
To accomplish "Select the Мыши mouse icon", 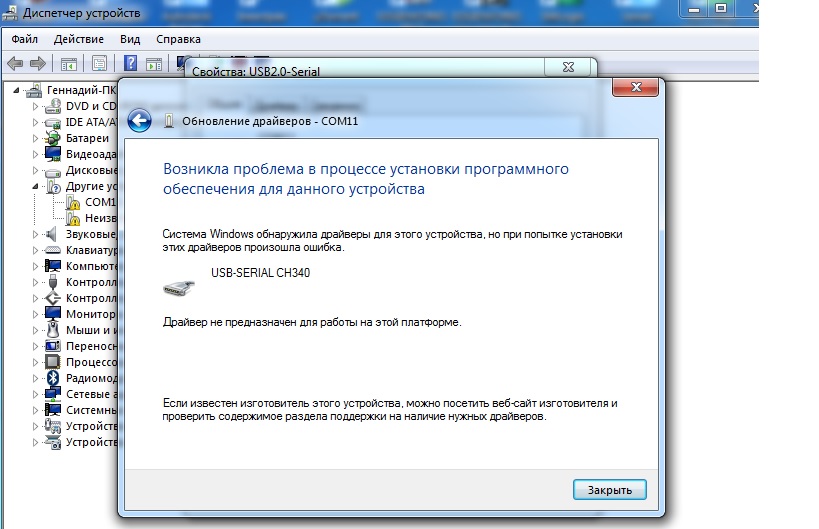I will tap(53, 330).
